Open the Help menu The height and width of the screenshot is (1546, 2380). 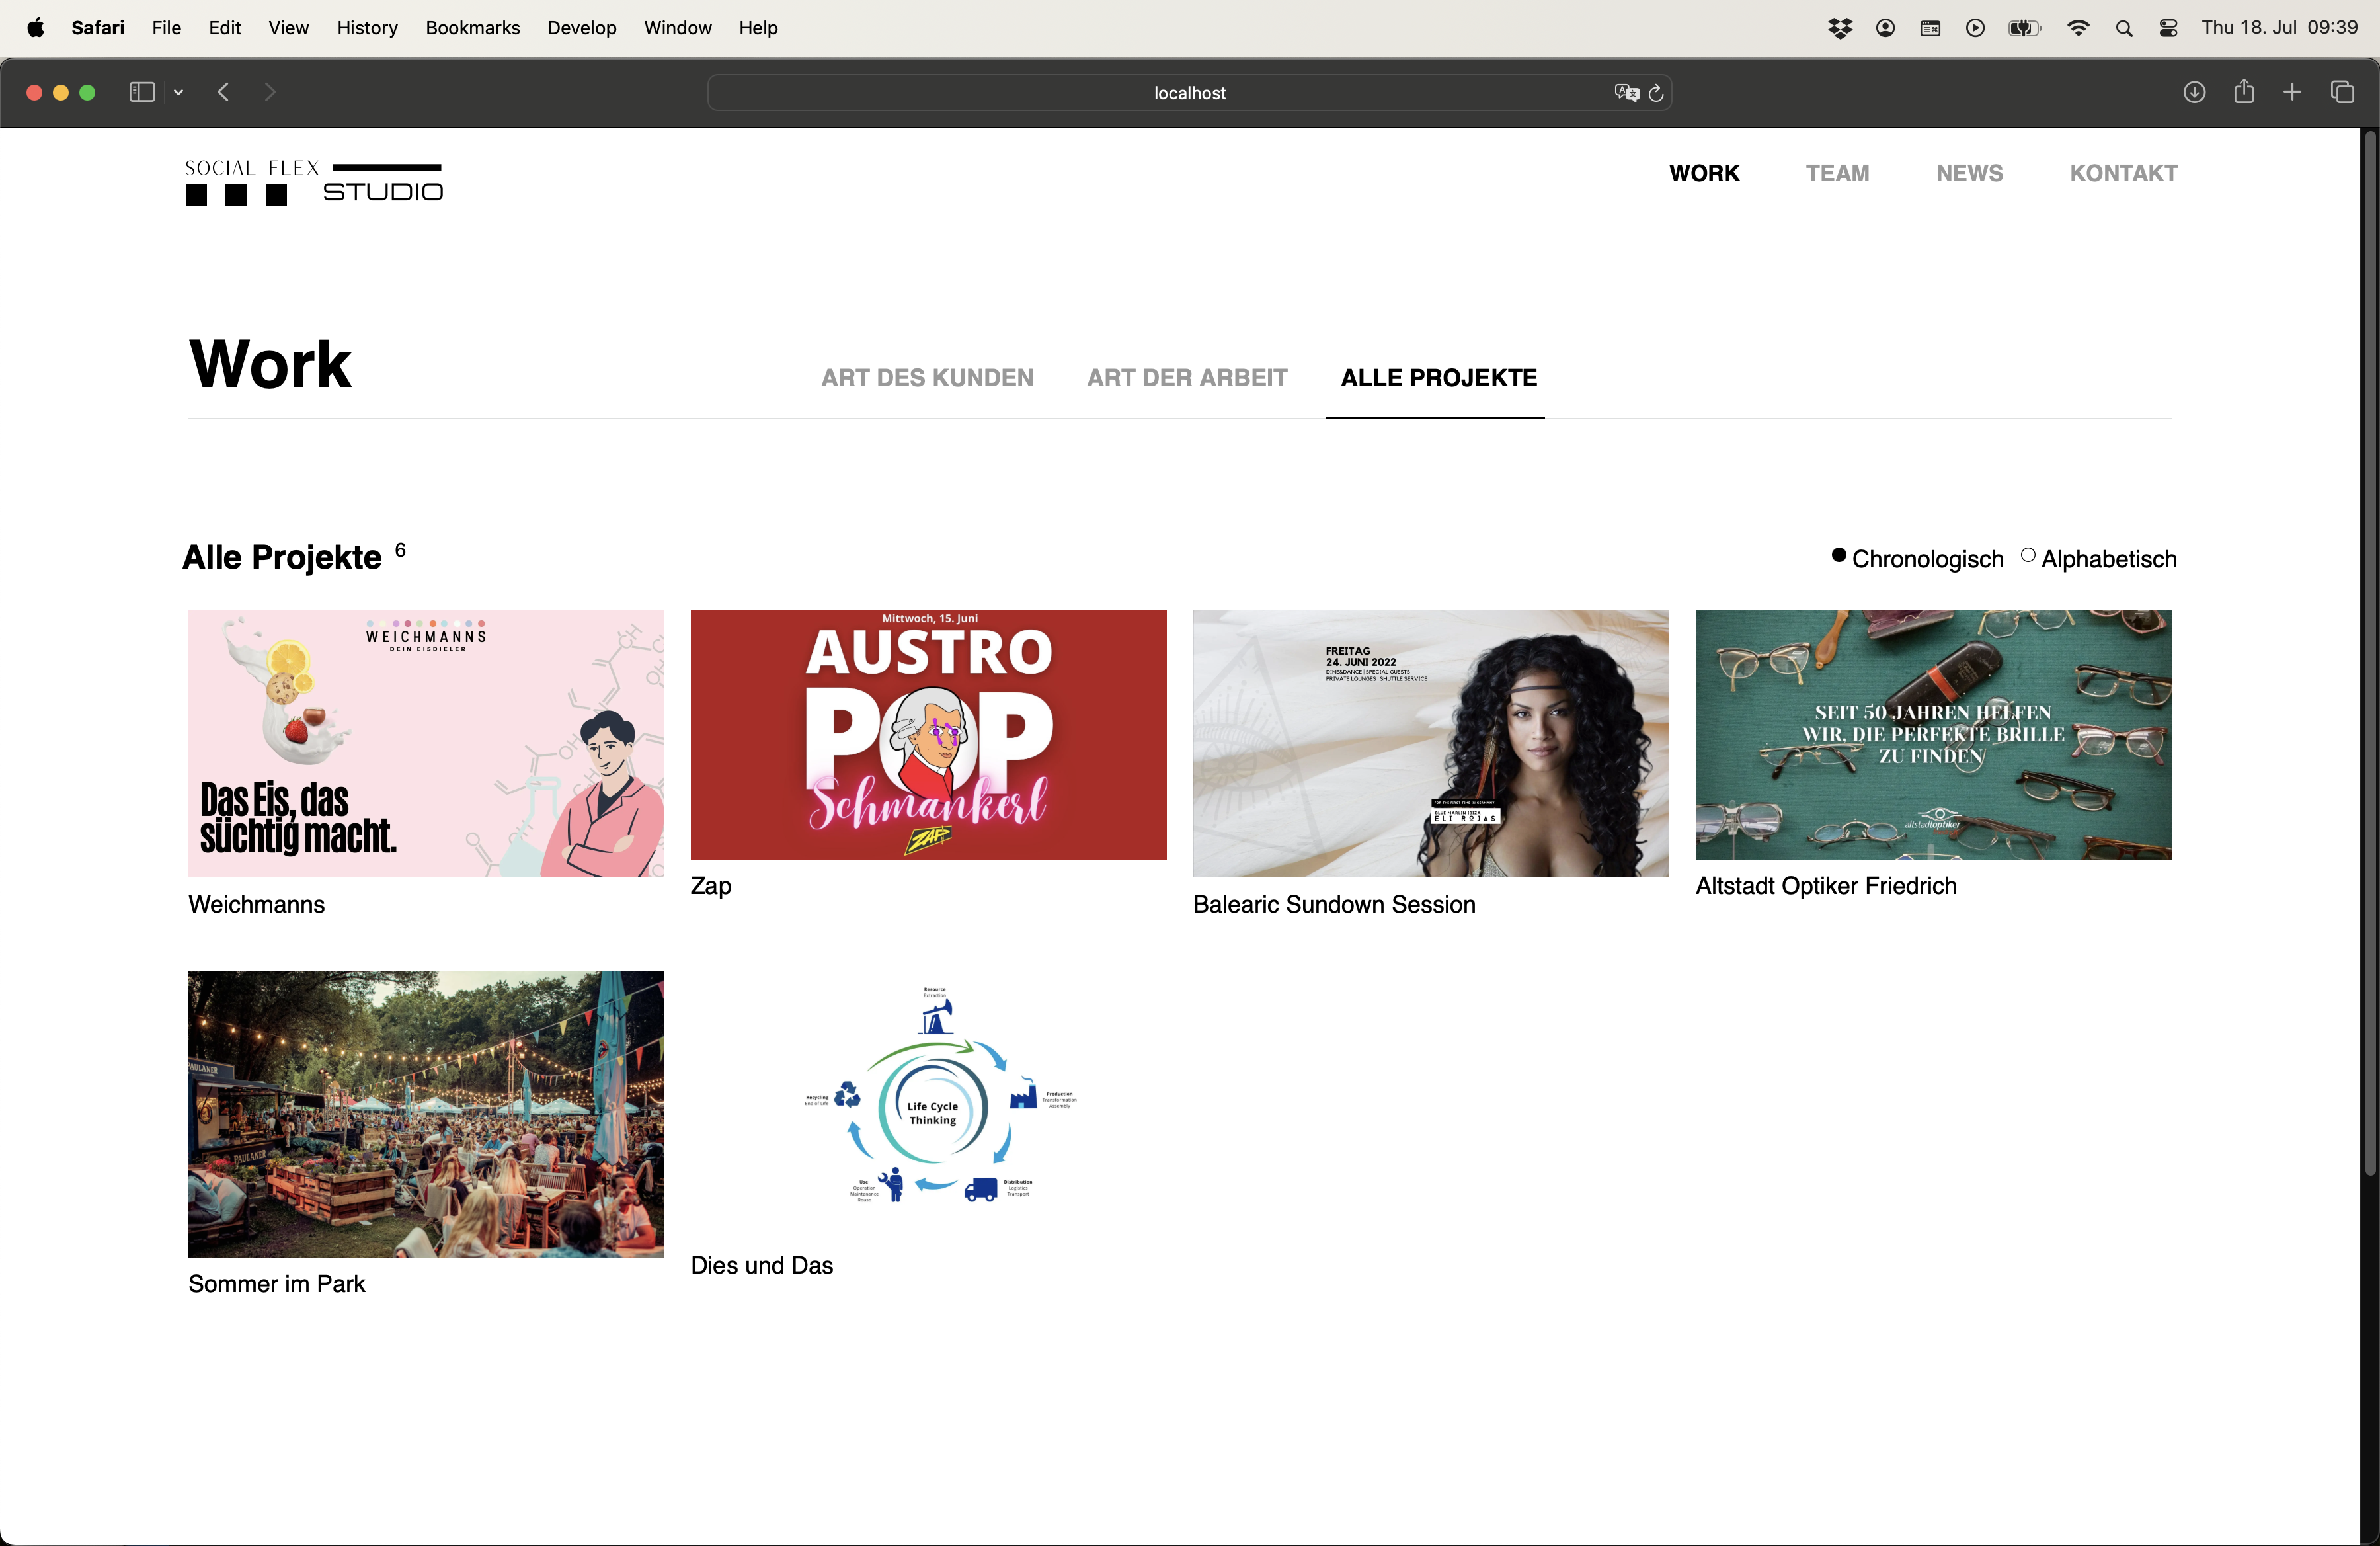pyautogui.click(x=758, y=28)
